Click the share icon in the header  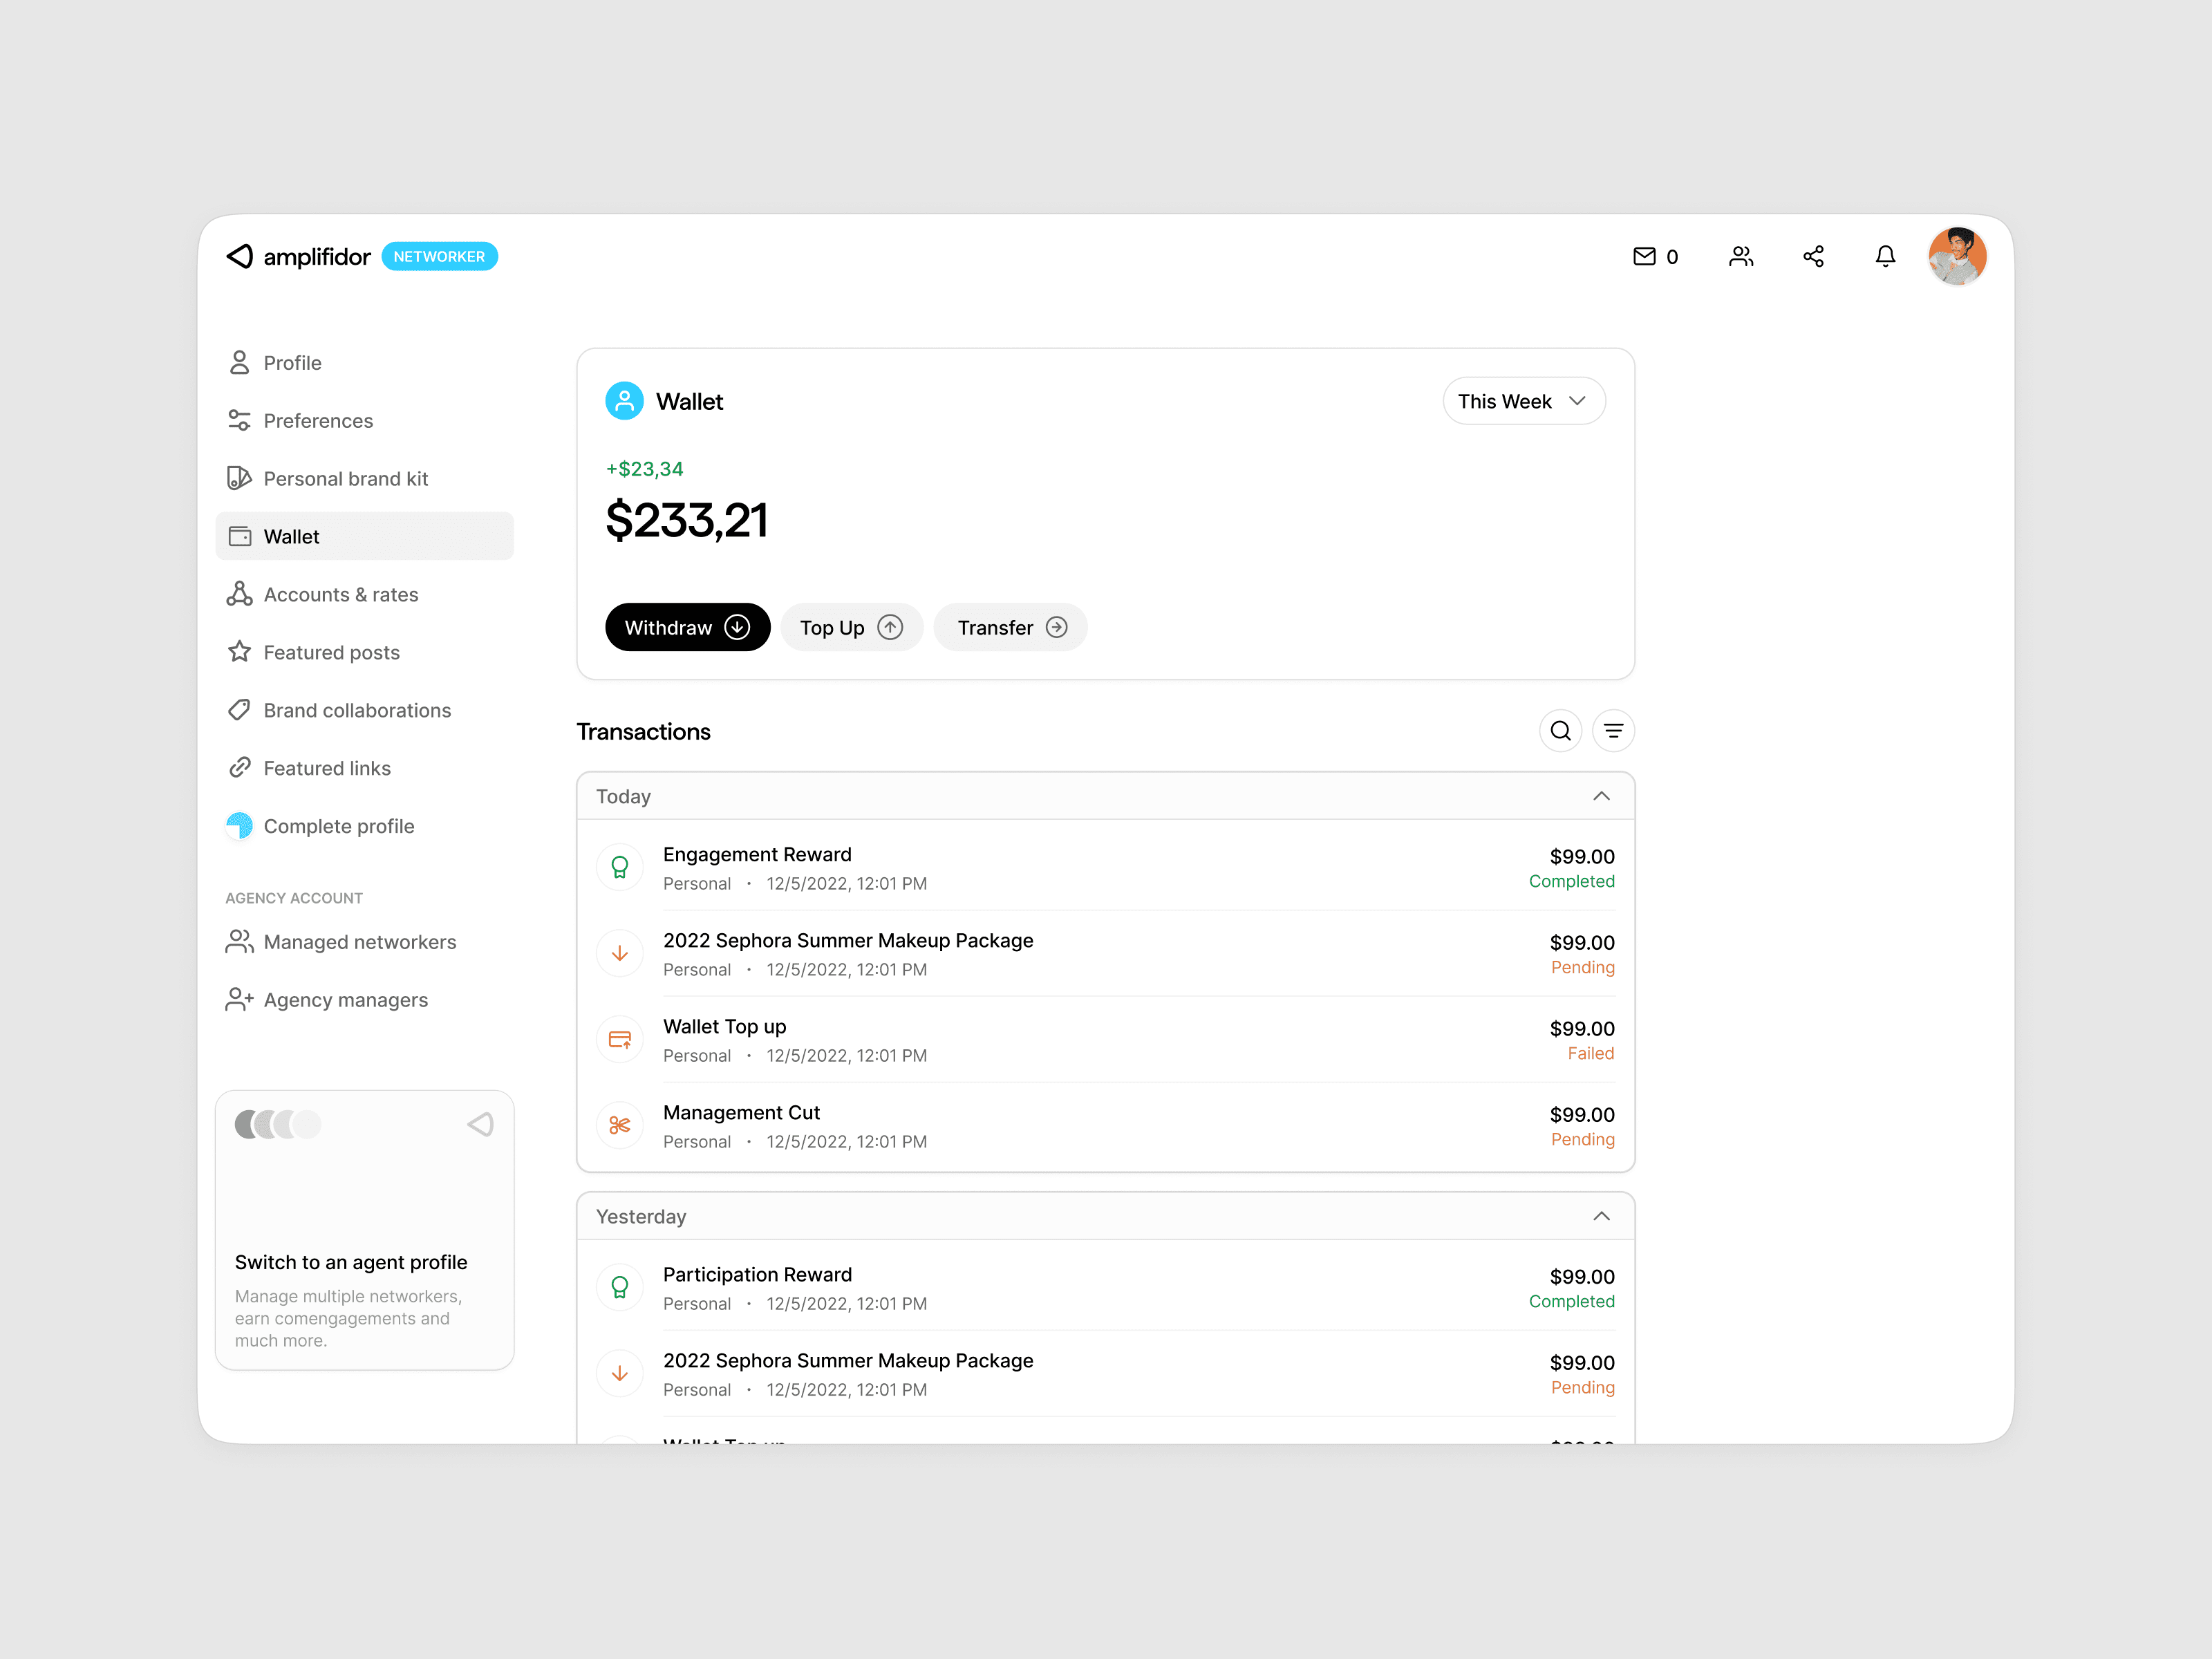pyautogui.click(x=1813, y=257)
